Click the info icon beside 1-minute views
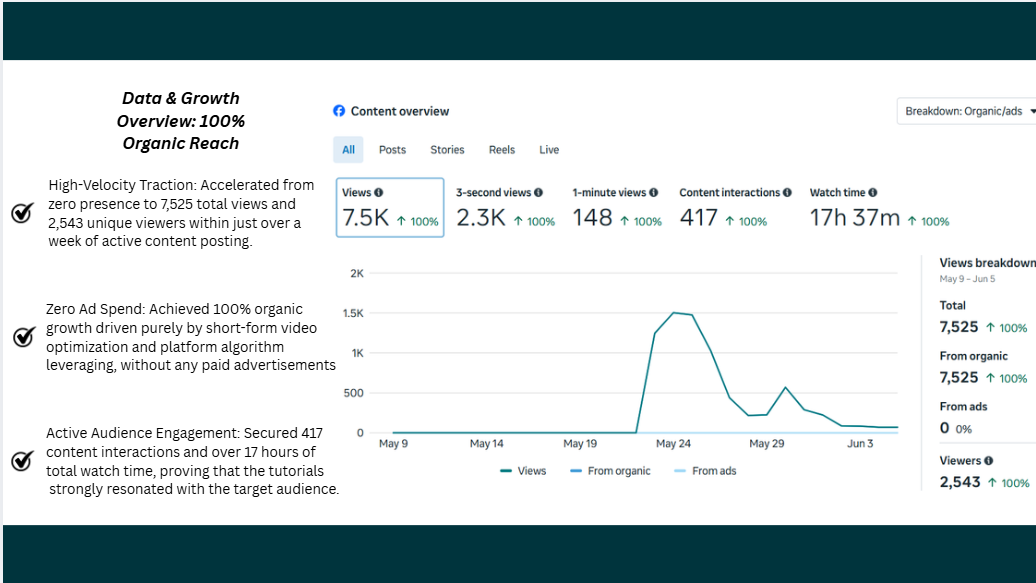 click(x=653, y=192)
